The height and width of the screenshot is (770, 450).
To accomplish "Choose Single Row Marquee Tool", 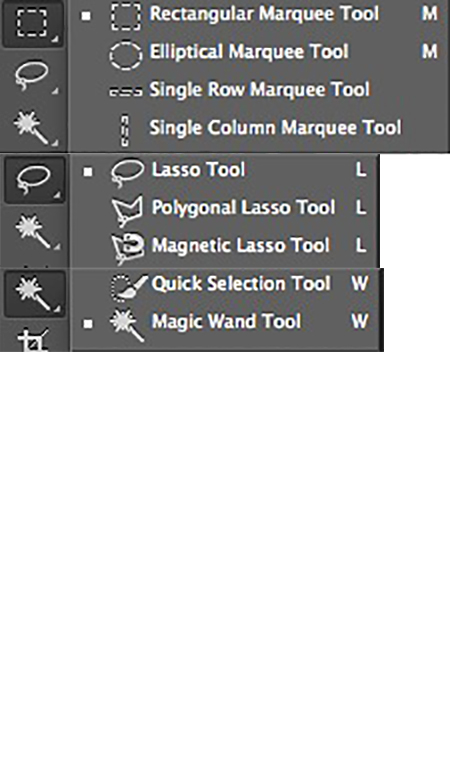I will pyautogui.click(x=260, y=90).
